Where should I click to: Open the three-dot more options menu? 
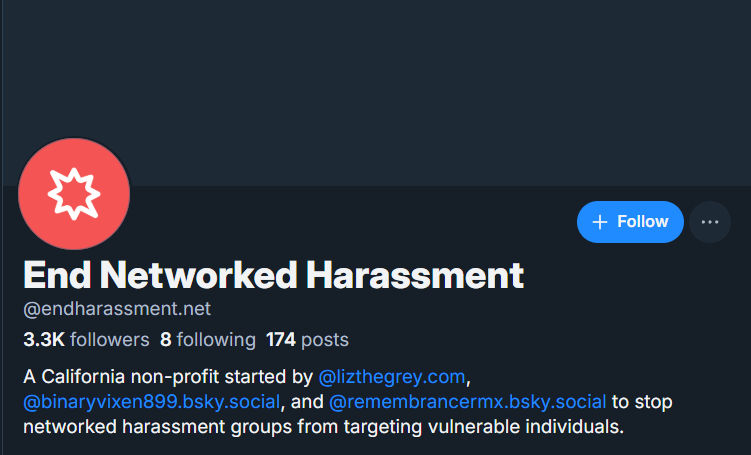click(710, 222)
